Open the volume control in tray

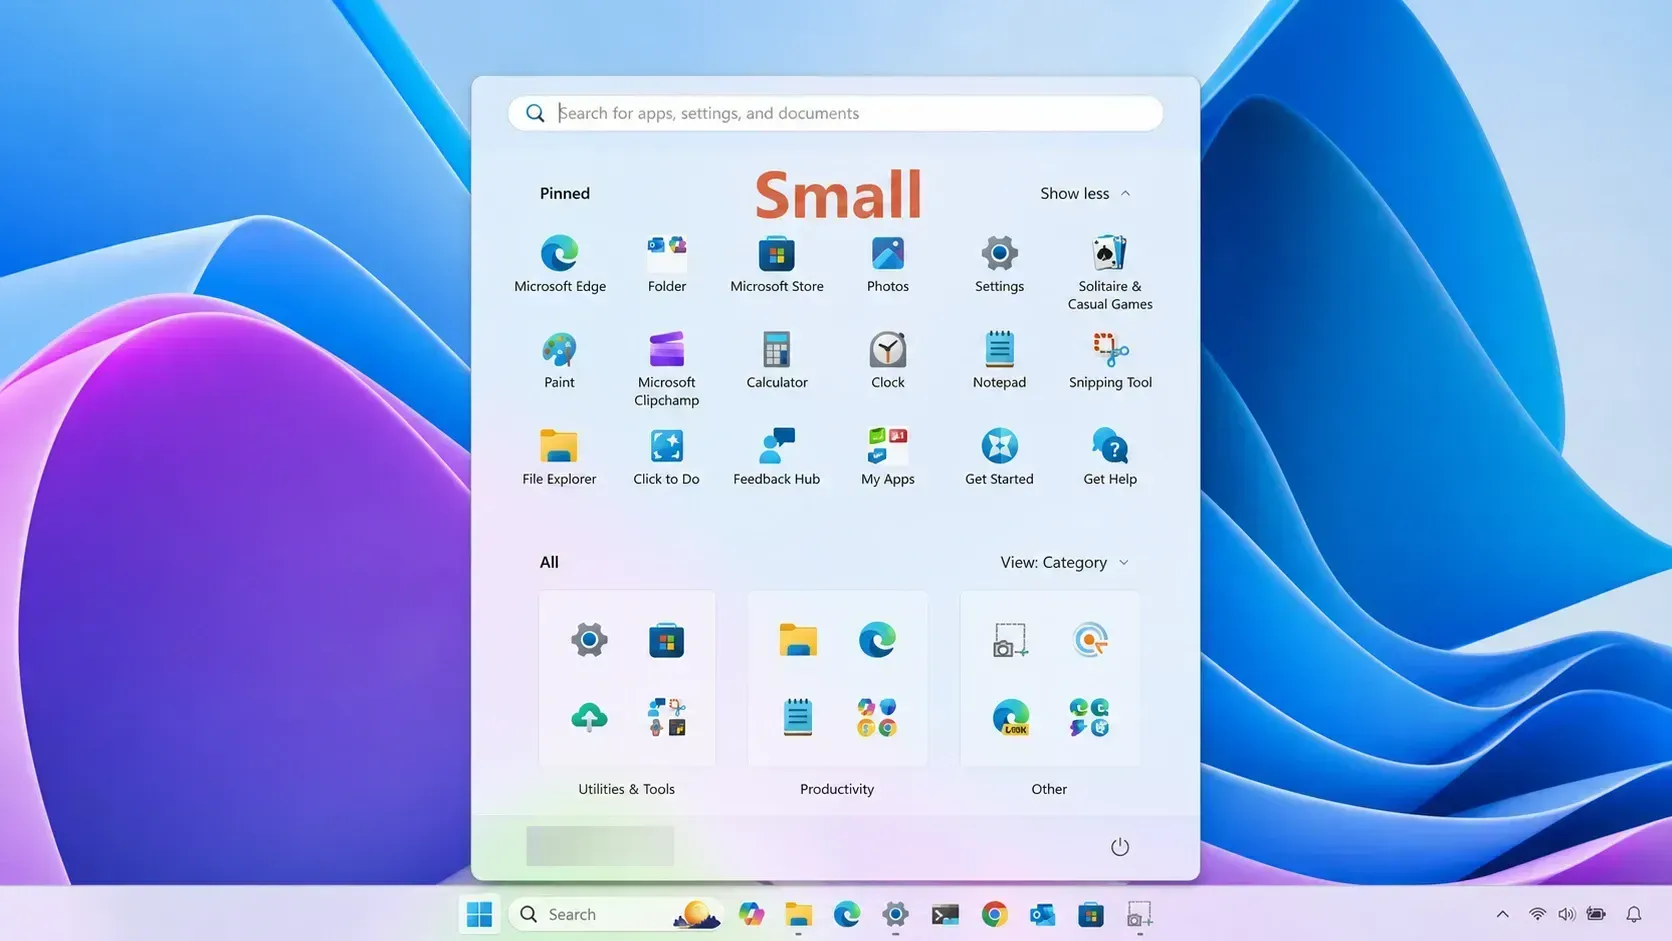pyautogui.click(x=1566, y=914)
